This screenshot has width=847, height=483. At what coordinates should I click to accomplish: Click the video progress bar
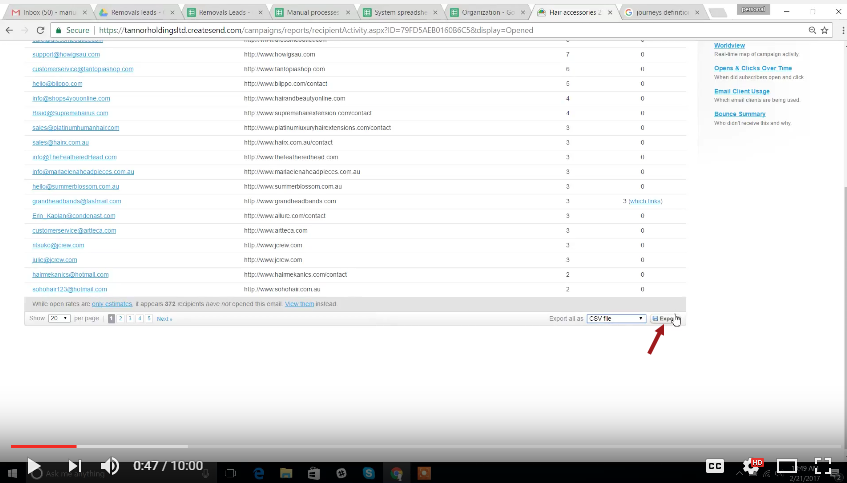(400, 446)
